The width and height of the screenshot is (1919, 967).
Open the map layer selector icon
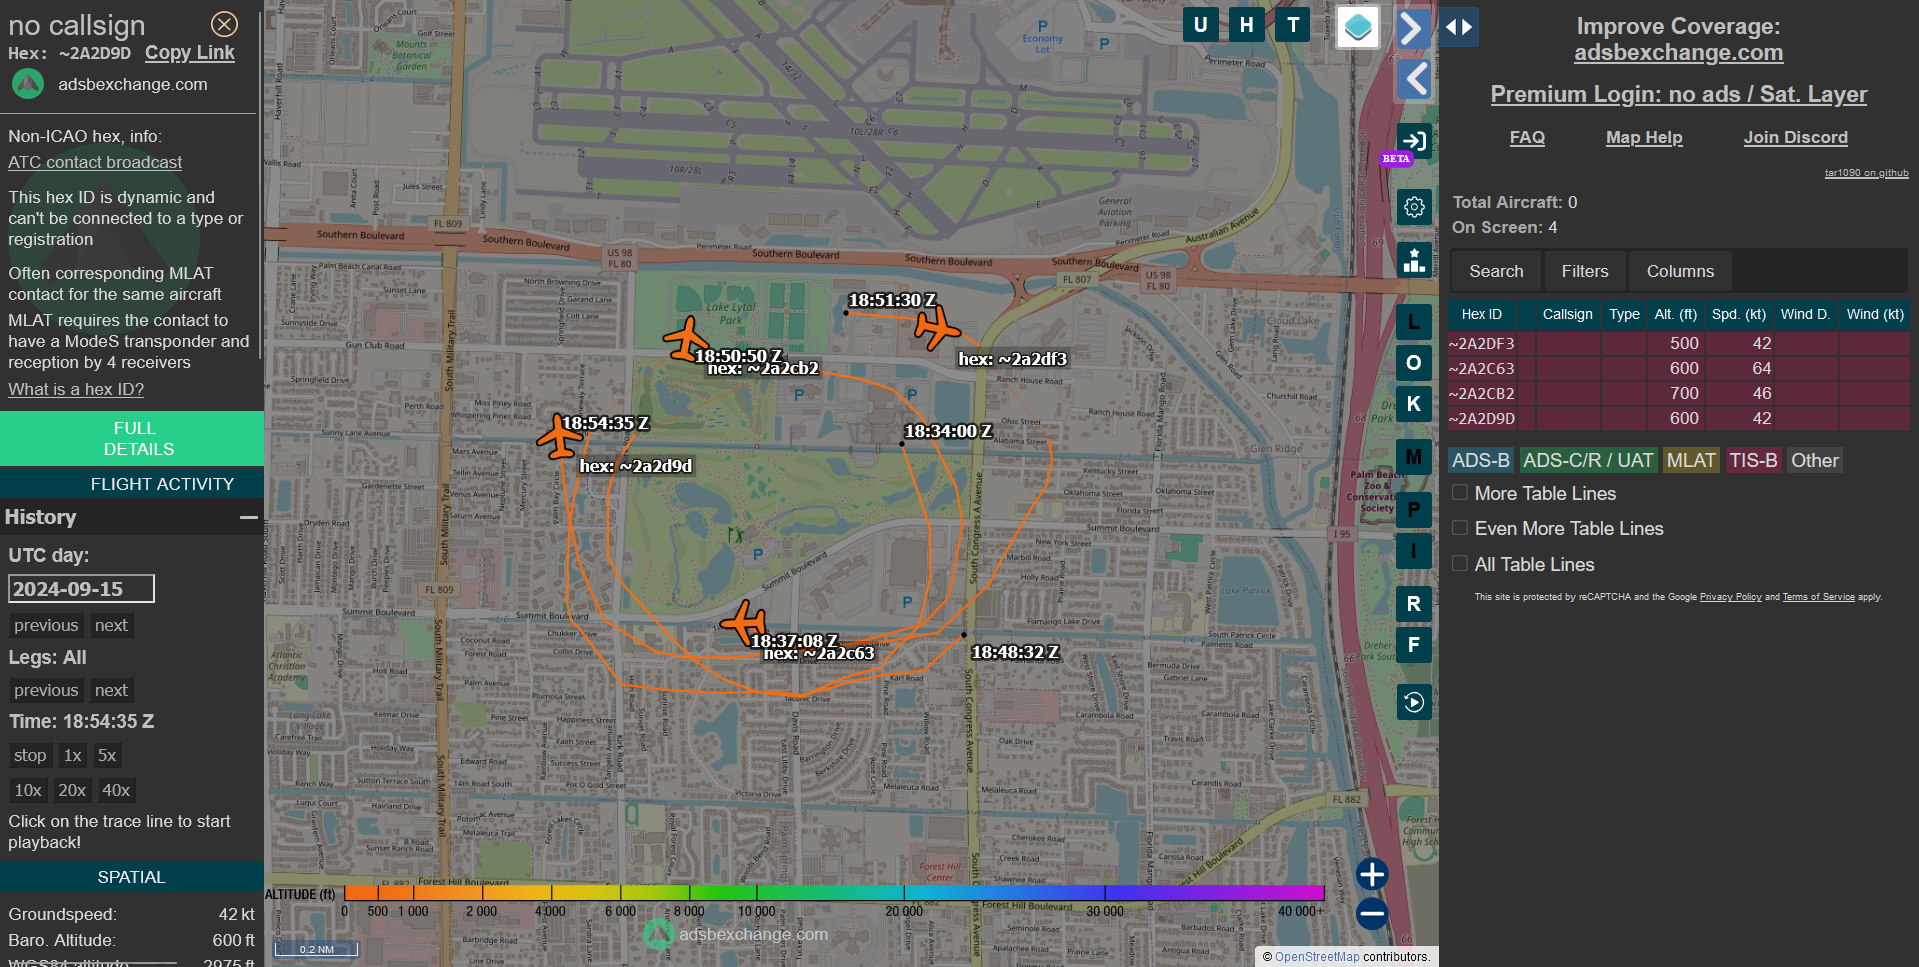[x=1358, y=27]
